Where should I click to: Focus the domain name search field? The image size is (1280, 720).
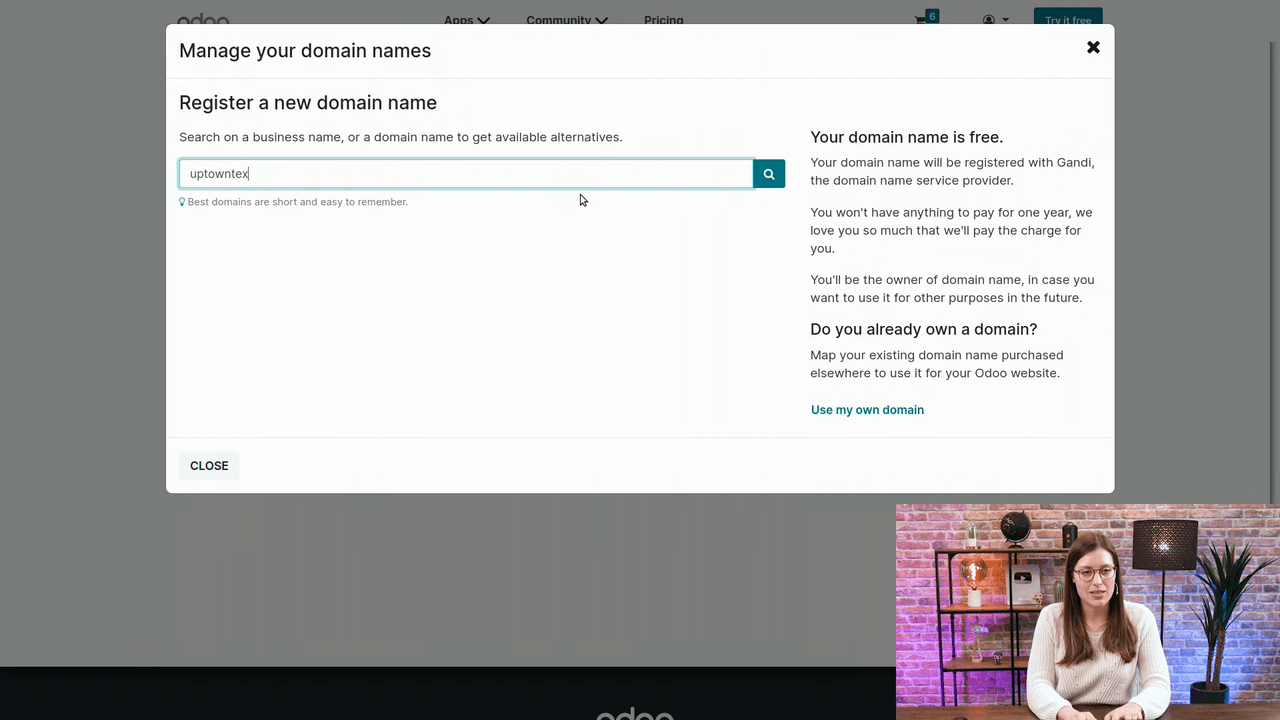click(x=465, y=174)
